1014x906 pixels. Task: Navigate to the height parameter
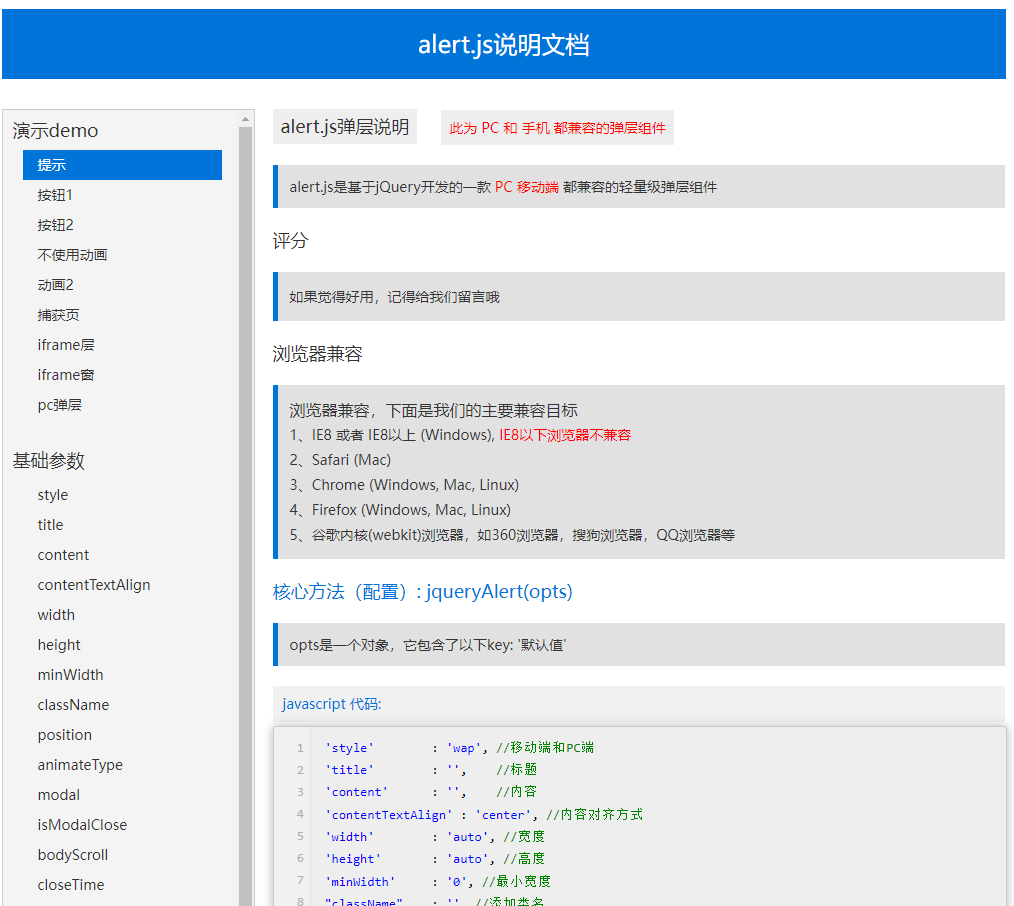[59, 645]
